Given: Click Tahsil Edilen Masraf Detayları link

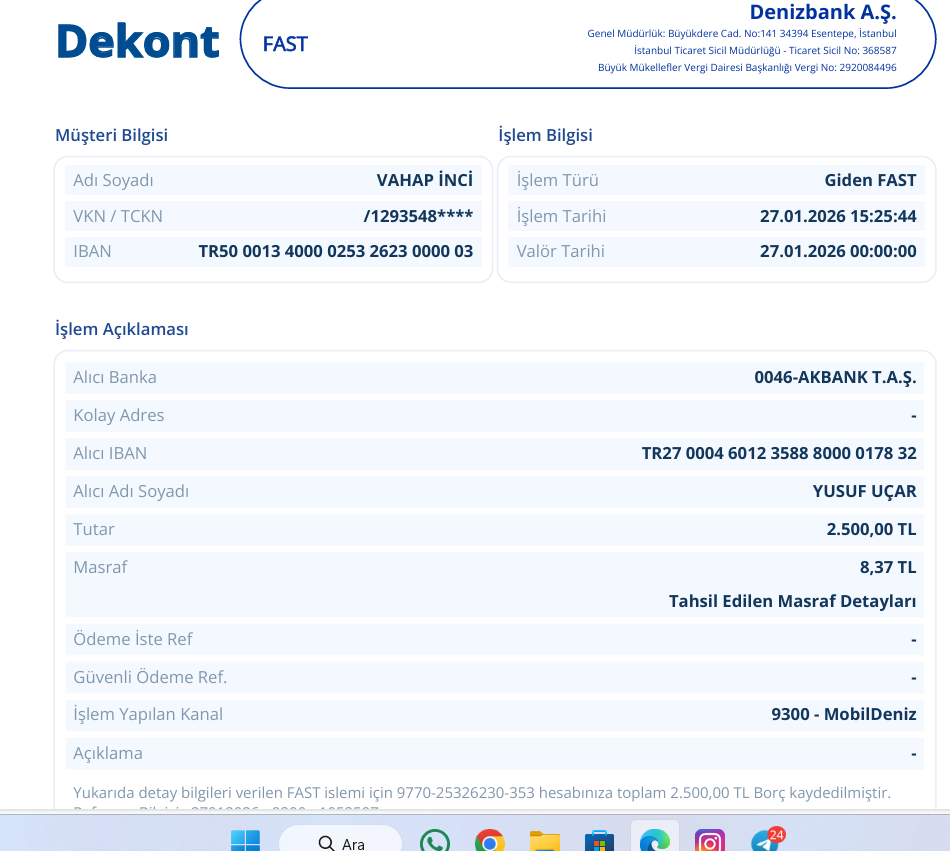Looking at the screenshot, I should click(x=792, y=601).
